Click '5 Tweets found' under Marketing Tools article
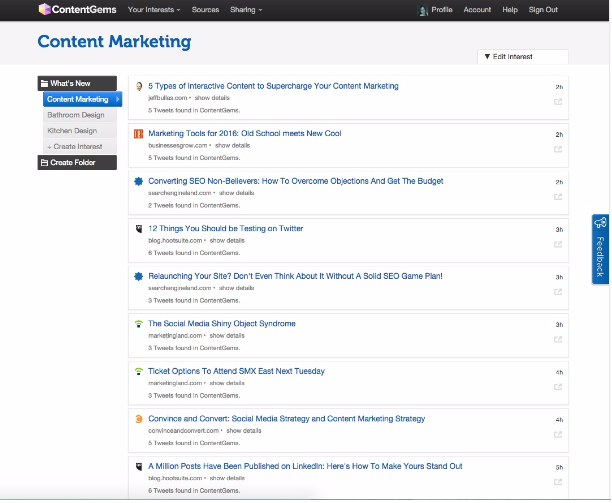 194,158
